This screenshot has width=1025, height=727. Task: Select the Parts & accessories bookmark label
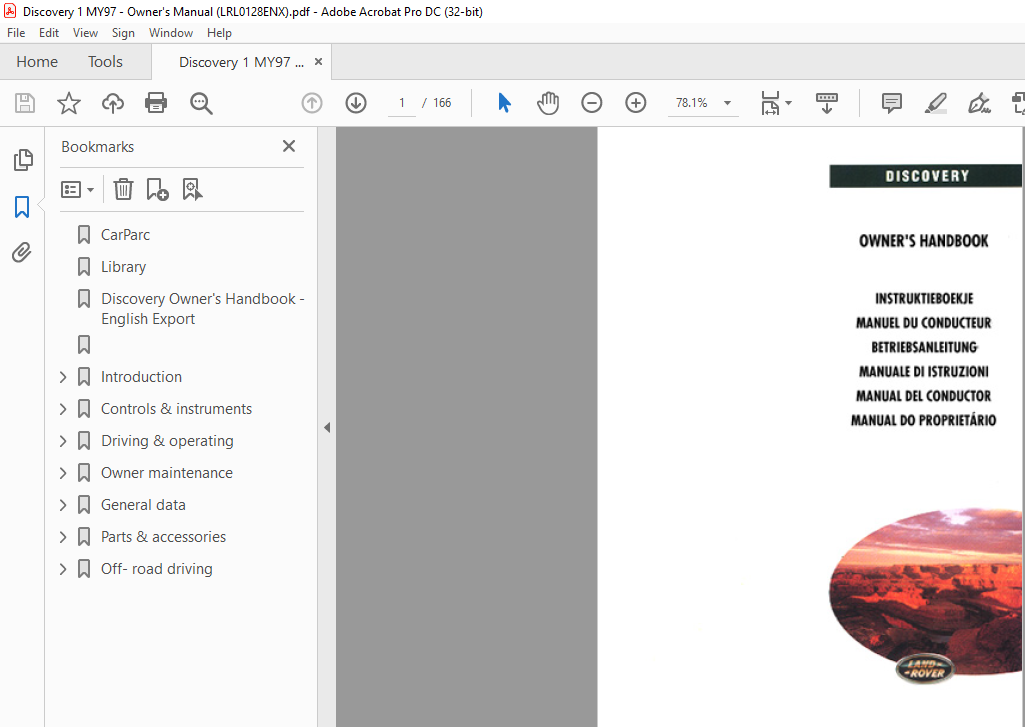(163, 537)
